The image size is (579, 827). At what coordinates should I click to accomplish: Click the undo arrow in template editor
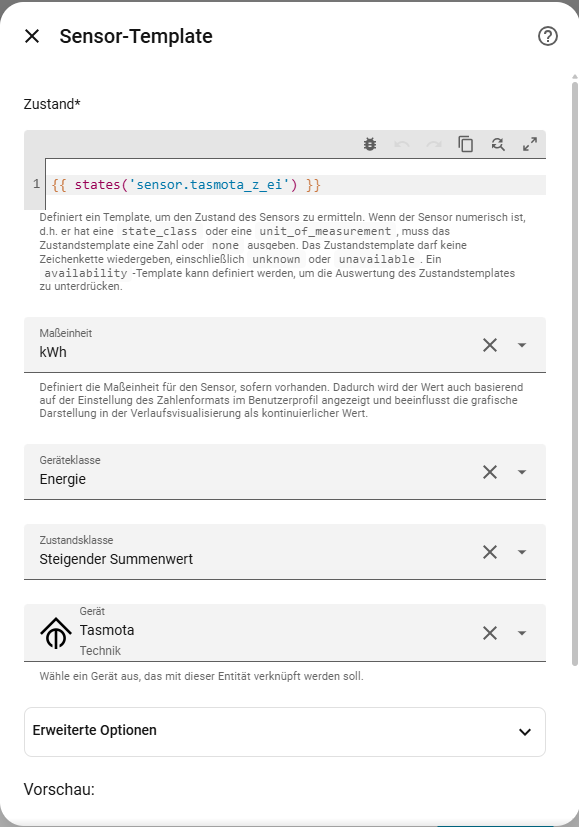click(x=402, y=144)
